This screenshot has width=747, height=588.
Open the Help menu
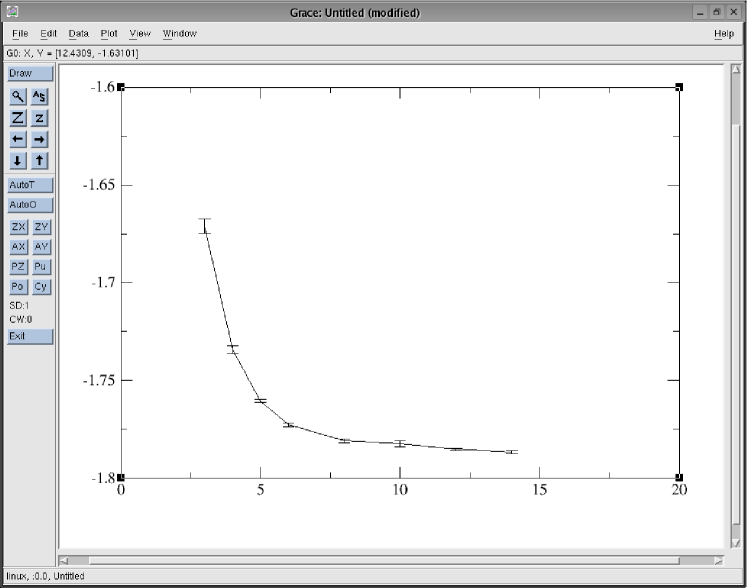[724, 33]
